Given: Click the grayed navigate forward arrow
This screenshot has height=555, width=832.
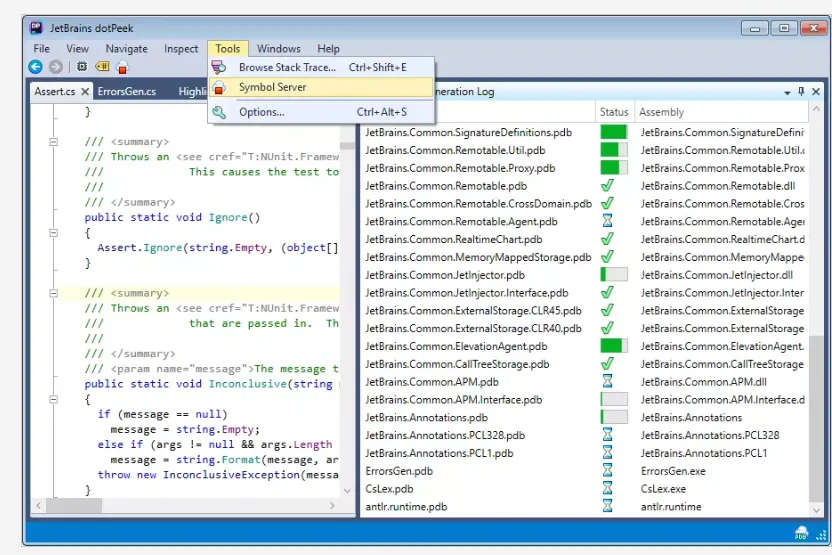Looking at the screenshot, I should coord(56,67).
